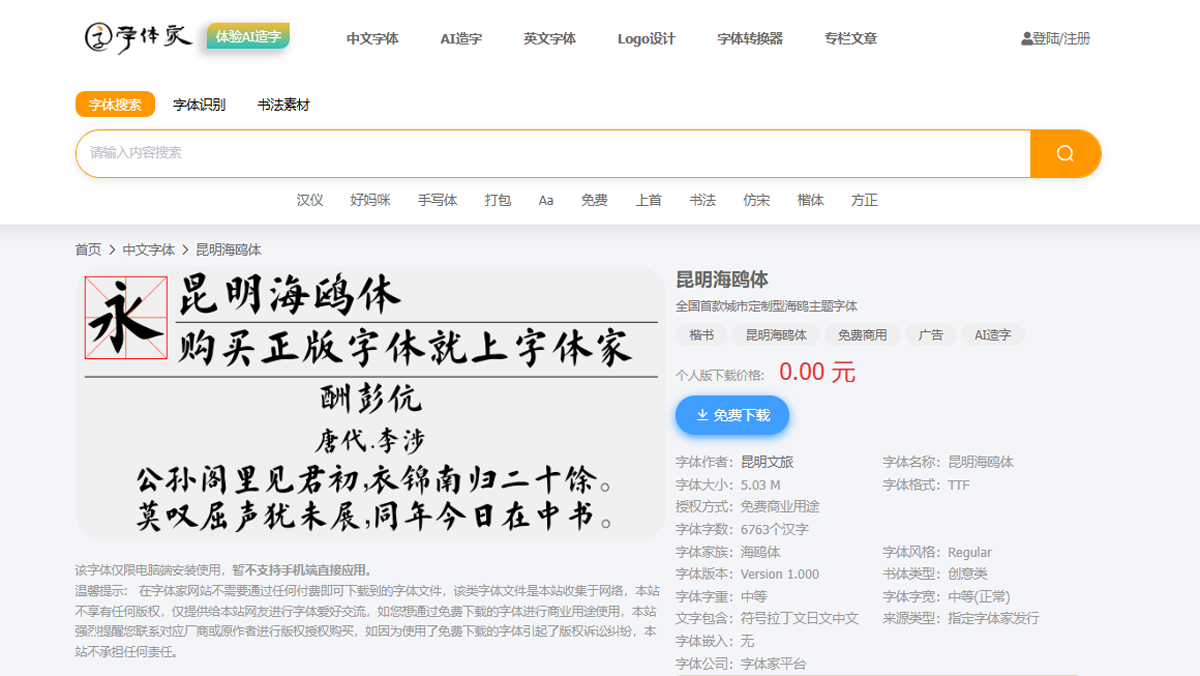Click the 昆明海鸥体 font title heading

(722, 280)
